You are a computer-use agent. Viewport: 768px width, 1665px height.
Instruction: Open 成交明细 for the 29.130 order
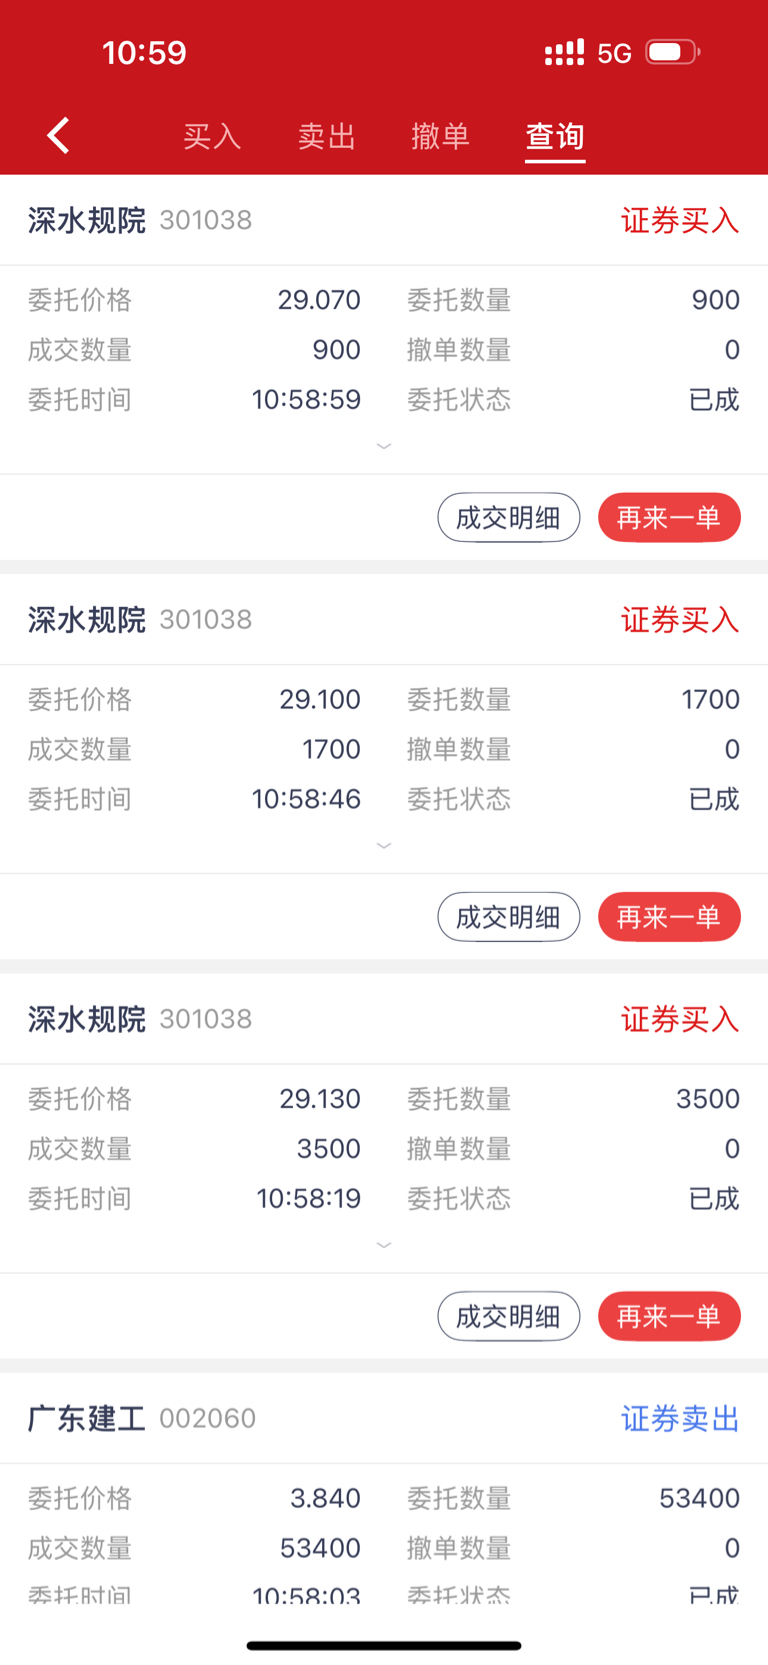tap(508, 1316)
